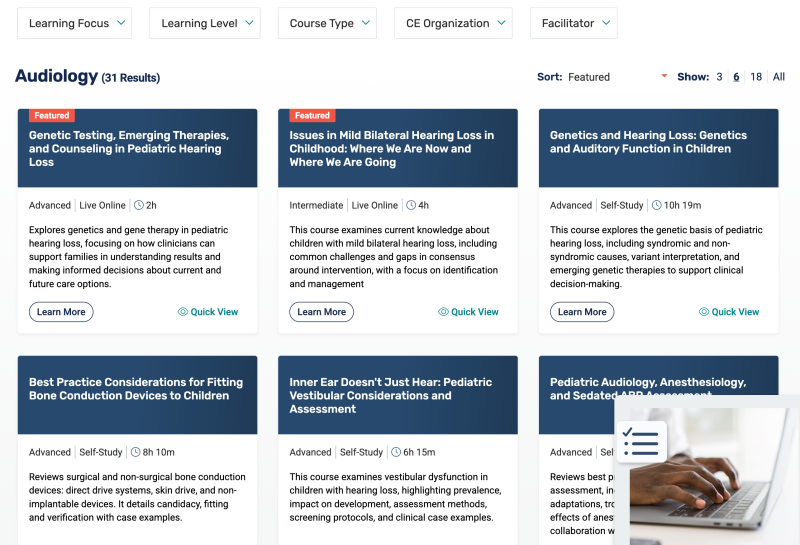Expand the Learning Focus filter dropdown
Viewport: 800px width, 545px height.
pos(74,23)
